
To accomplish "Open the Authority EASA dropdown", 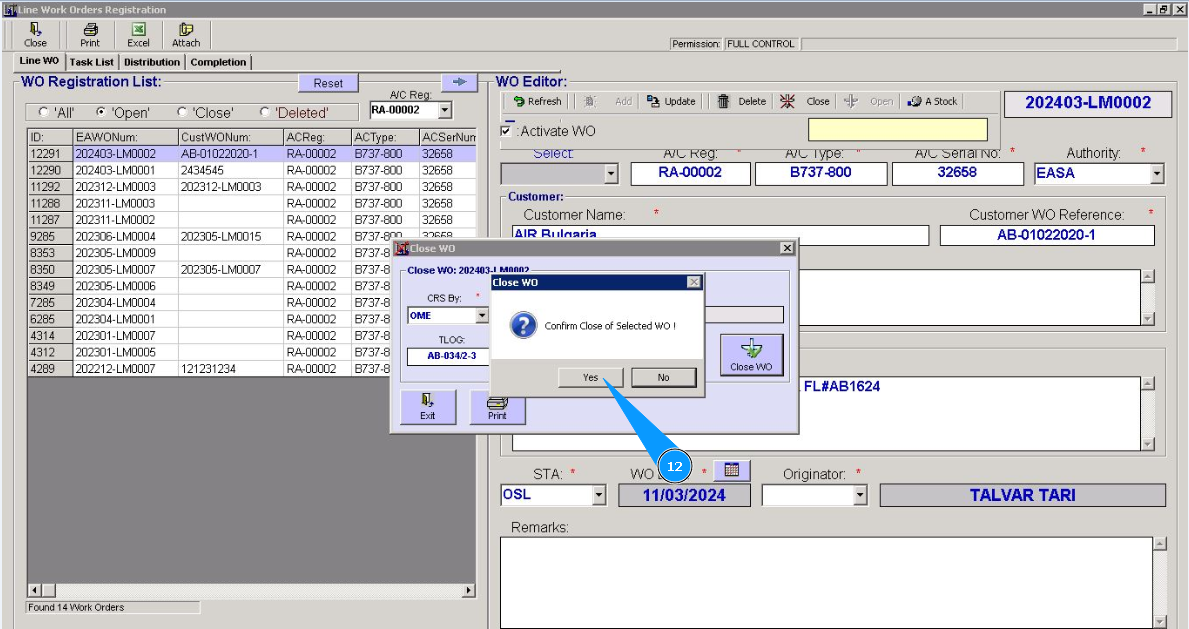I will pyautogui.click(x=1157, y=174).
